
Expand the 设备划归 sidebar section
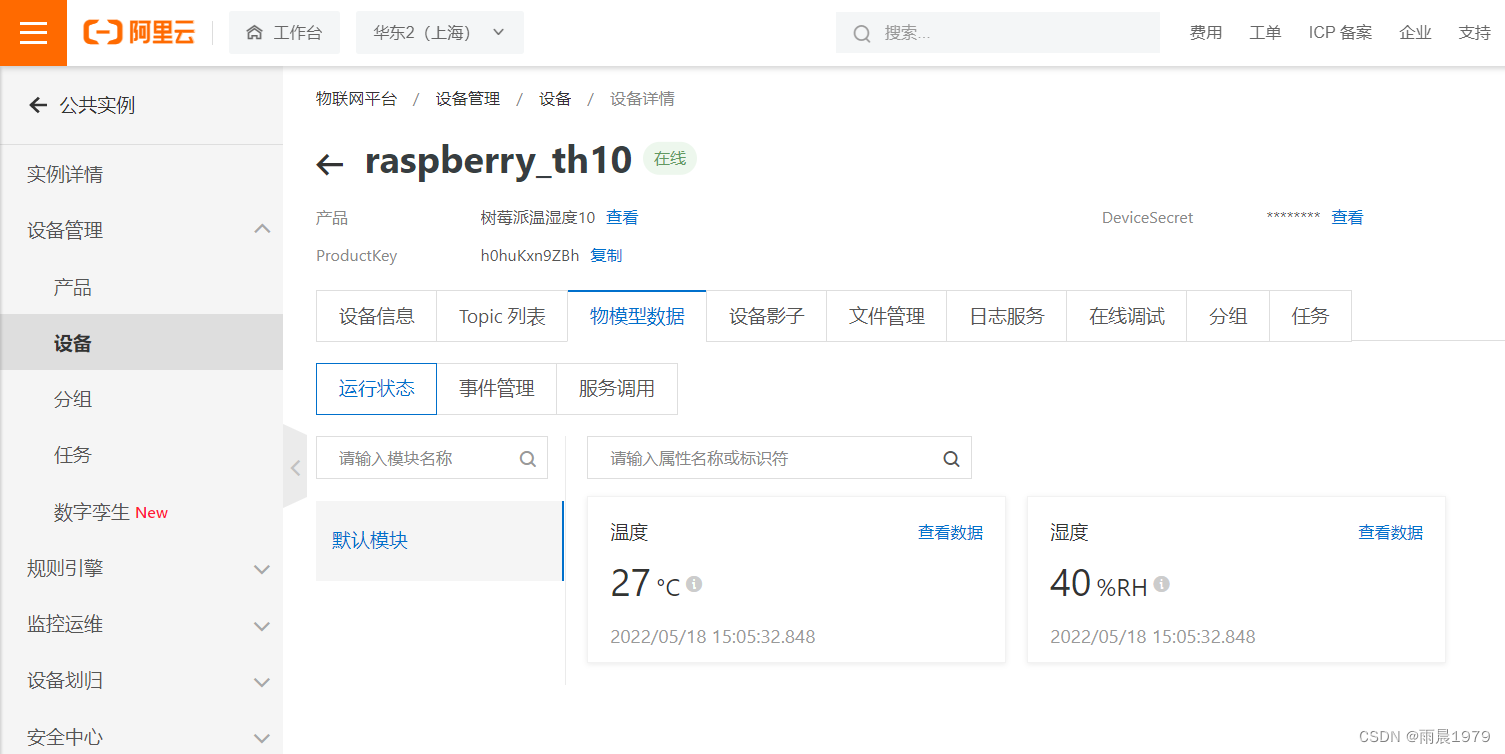262,682
